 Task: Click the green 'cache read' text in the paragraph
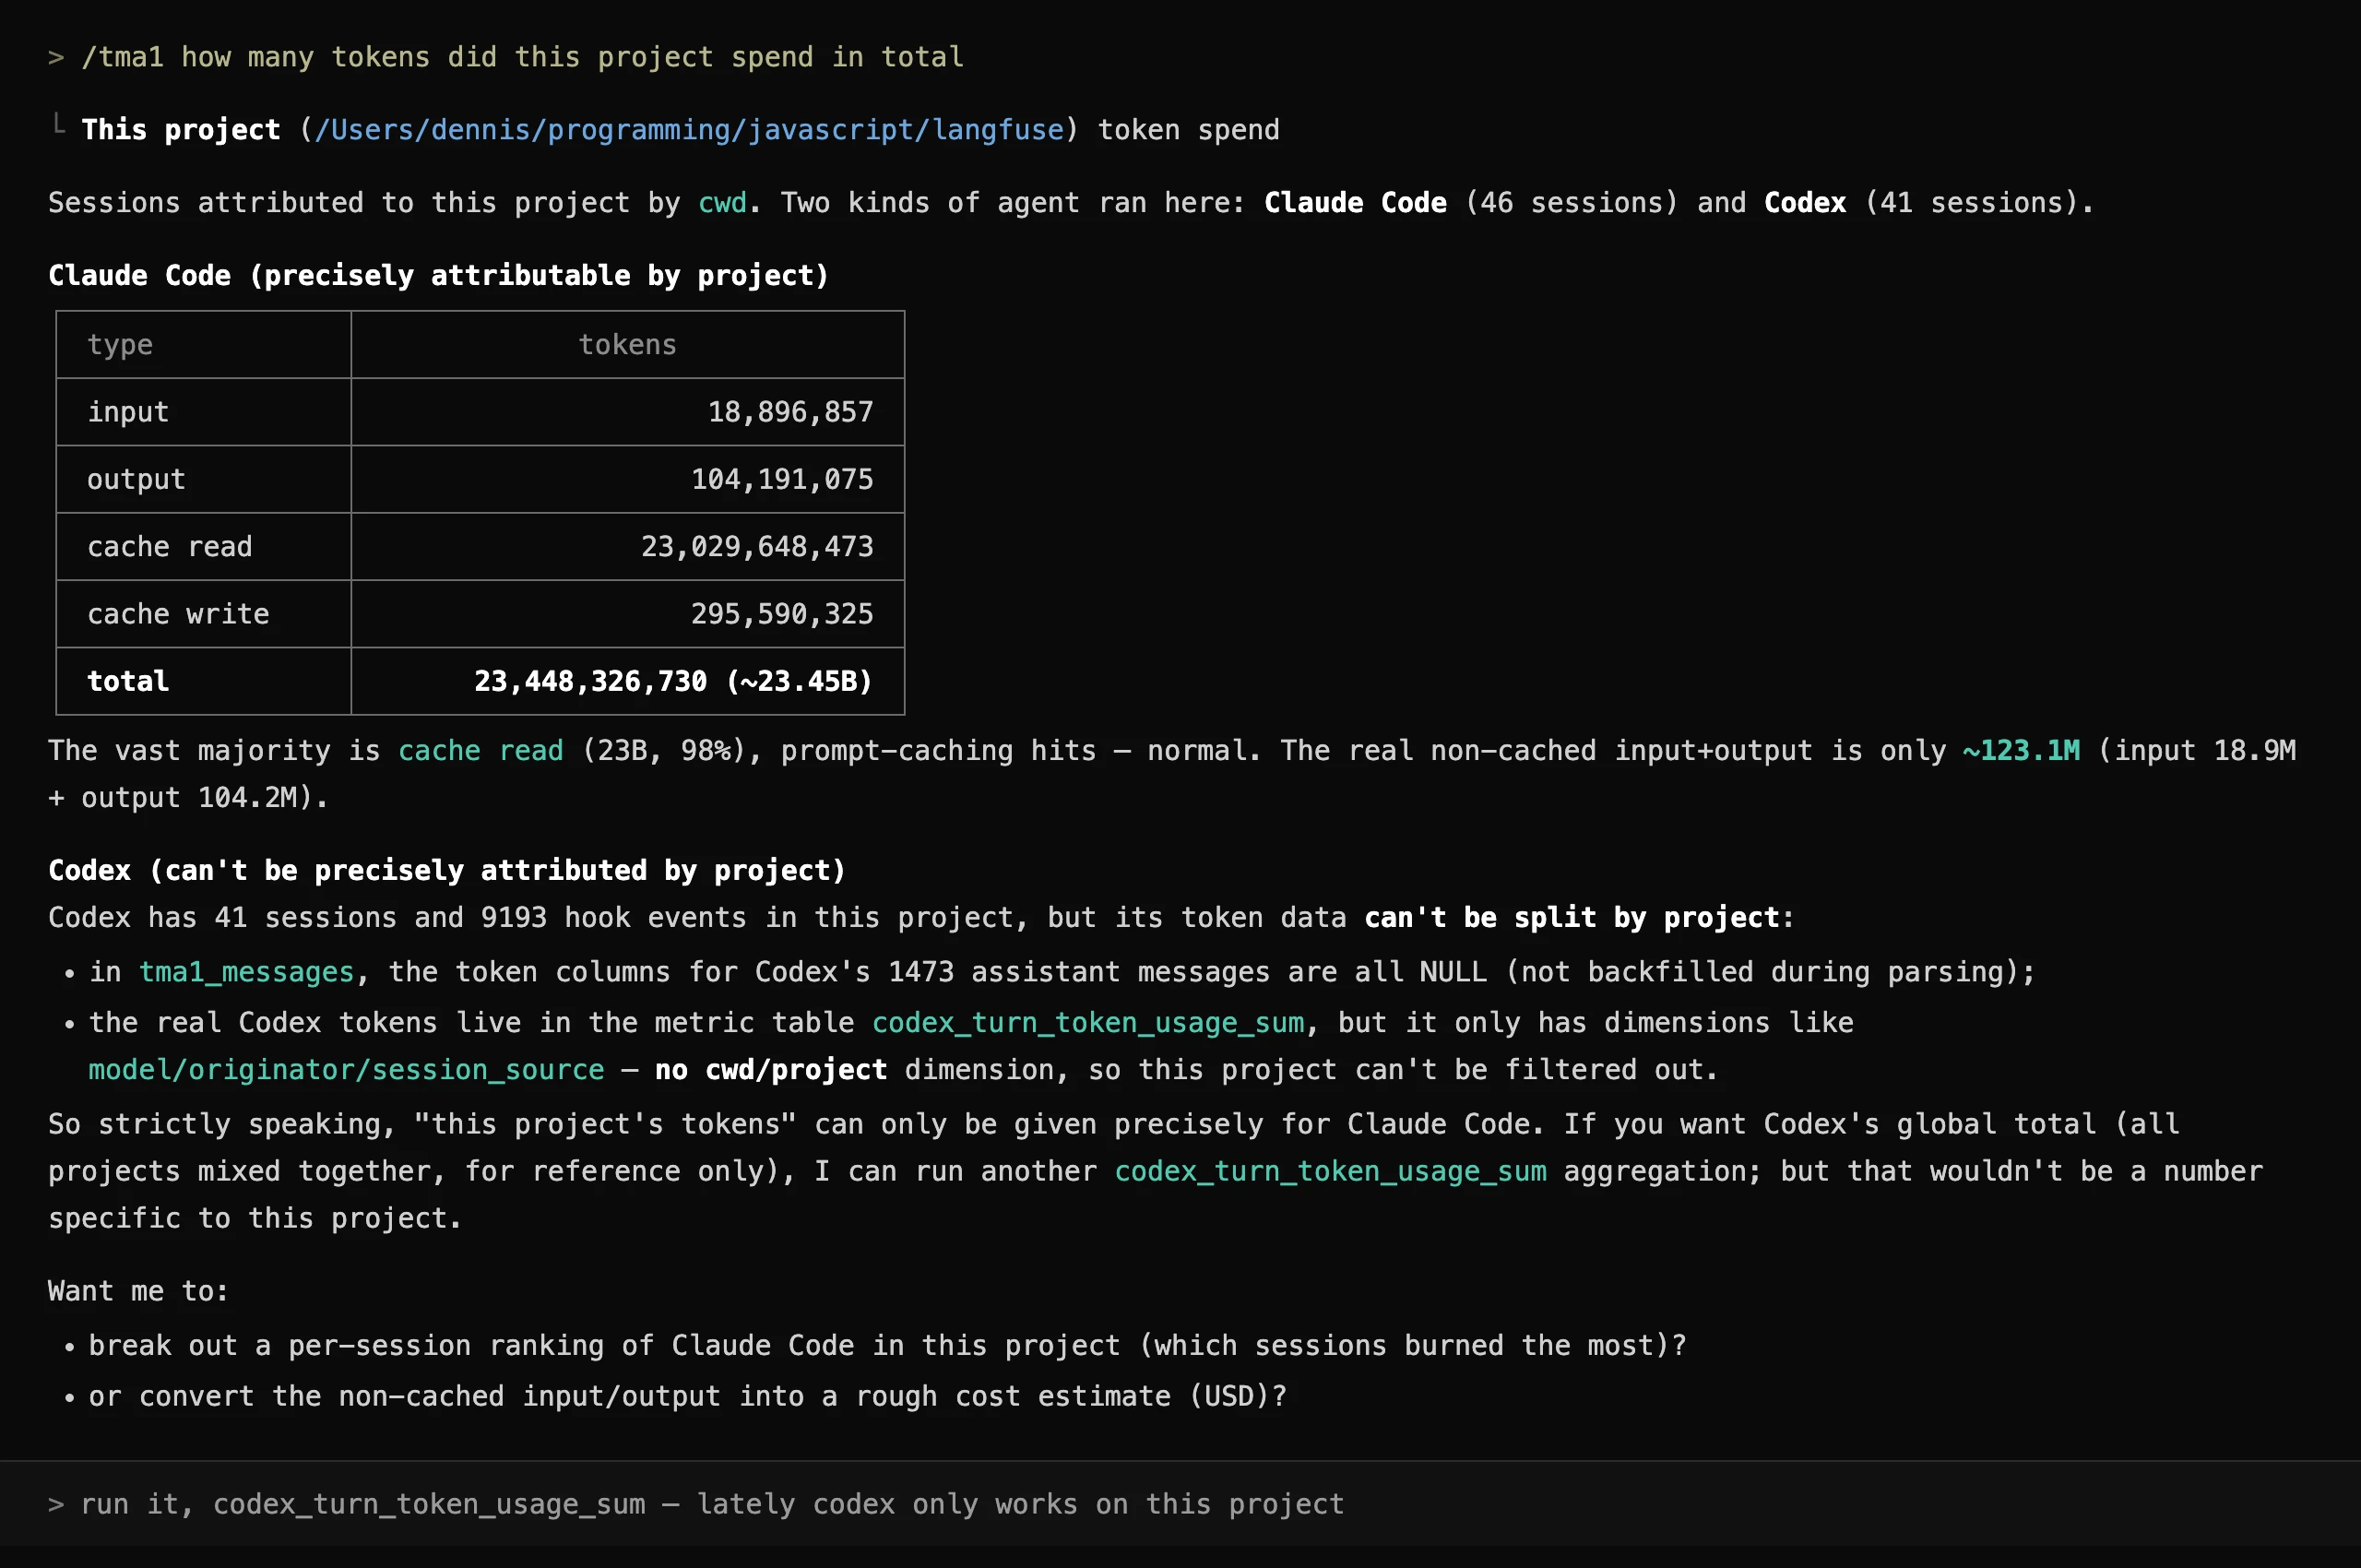click(481, 751)
